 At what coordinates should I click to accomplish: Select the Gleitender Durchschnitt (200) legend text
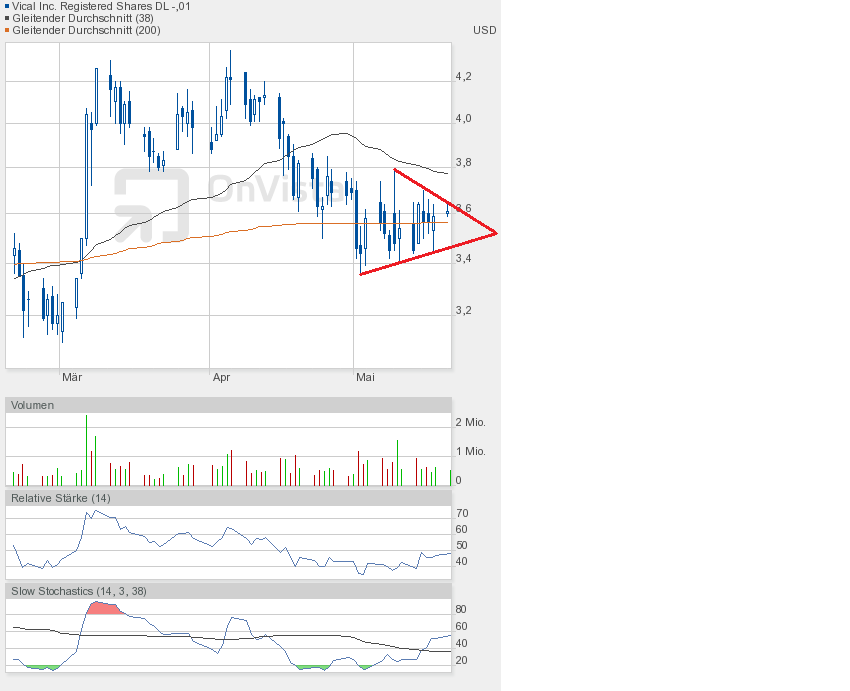pos(82,30)
